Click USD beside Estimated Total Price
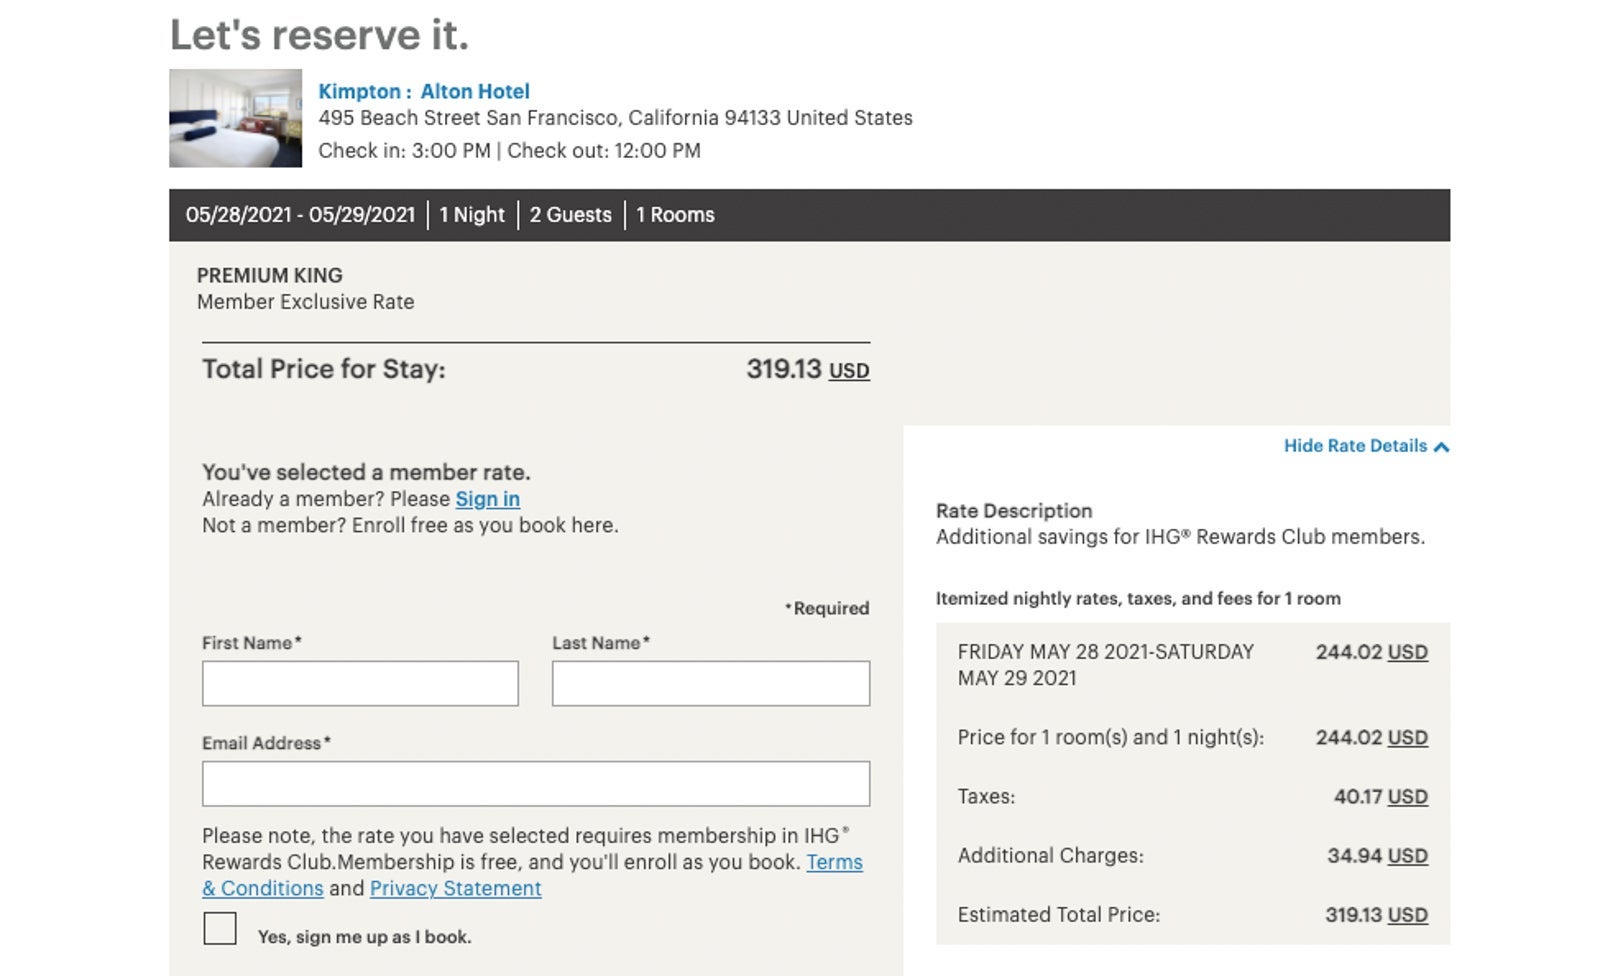1600x976 pixels. coord(1407,915)
